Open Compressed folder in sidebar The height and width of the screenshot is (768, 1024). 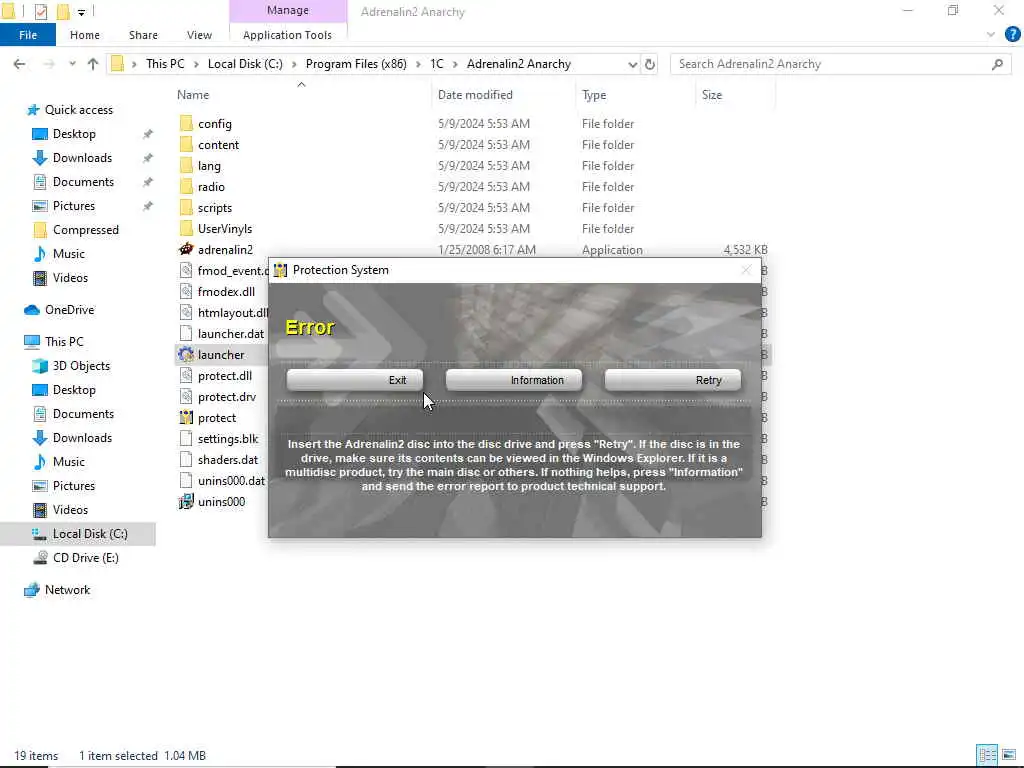(86, 230)
